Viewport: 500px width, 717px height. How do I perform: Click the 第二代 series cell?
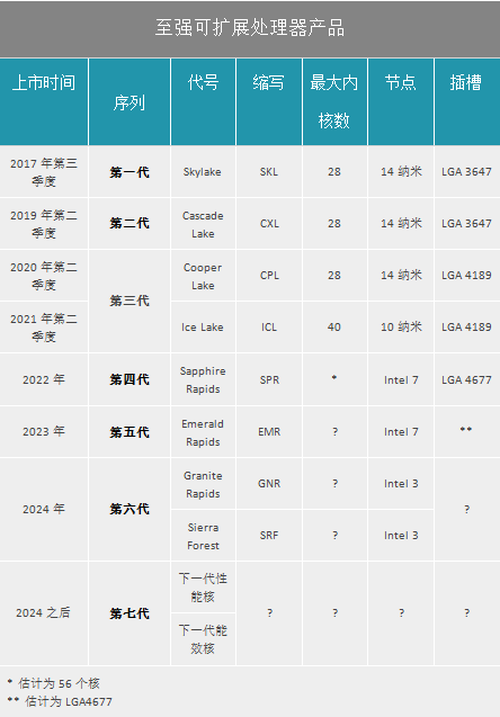pos(129,223)
